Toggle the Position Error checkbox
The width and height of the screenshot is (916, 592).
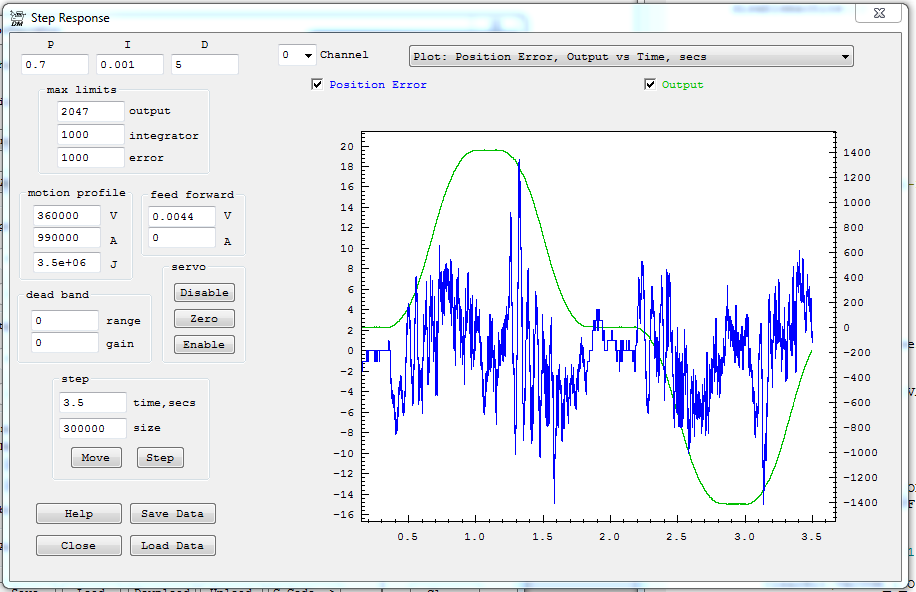tap(318, 85)
